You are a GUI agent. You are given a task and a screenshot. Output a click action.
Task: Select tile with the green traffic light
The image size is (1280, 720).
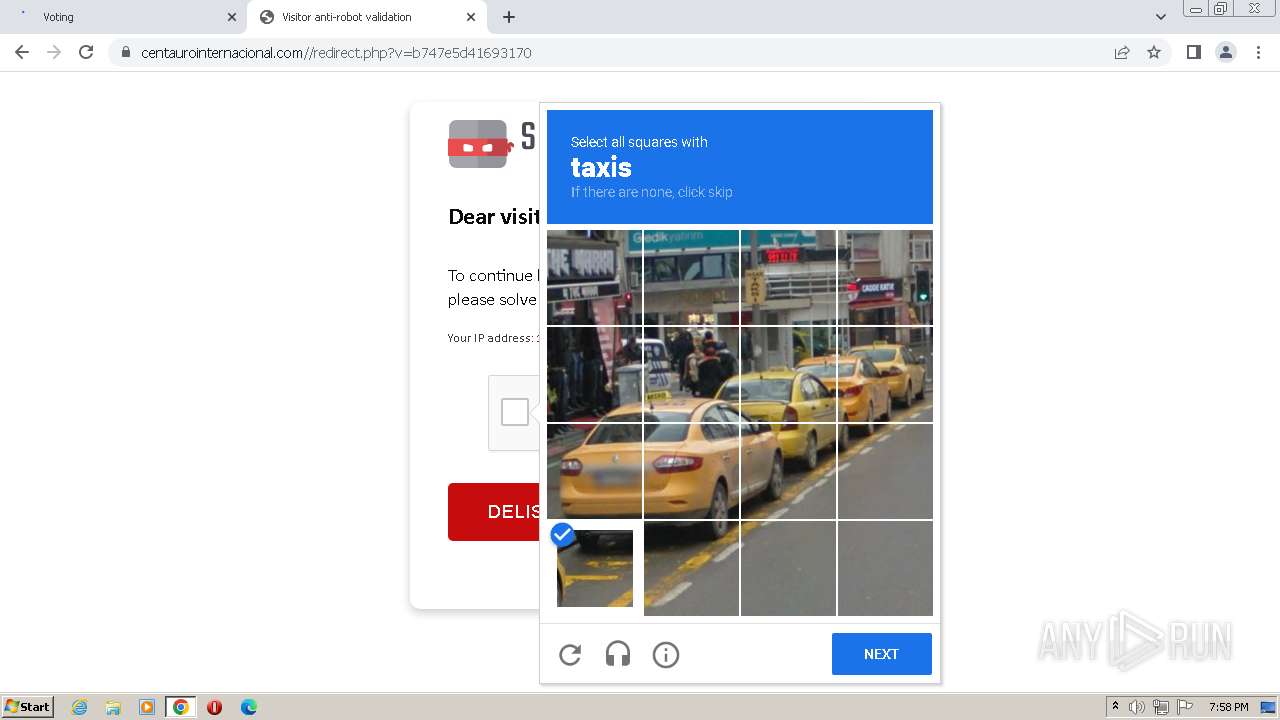coord(885,277)
